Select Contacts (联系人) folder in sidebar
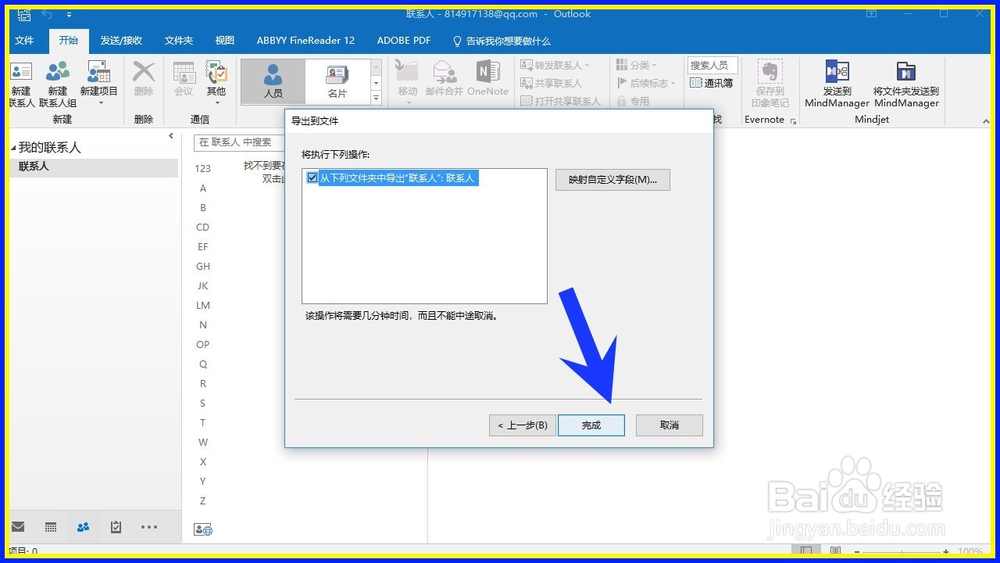This screenshot has width=1000, height=563. (94, 167)
